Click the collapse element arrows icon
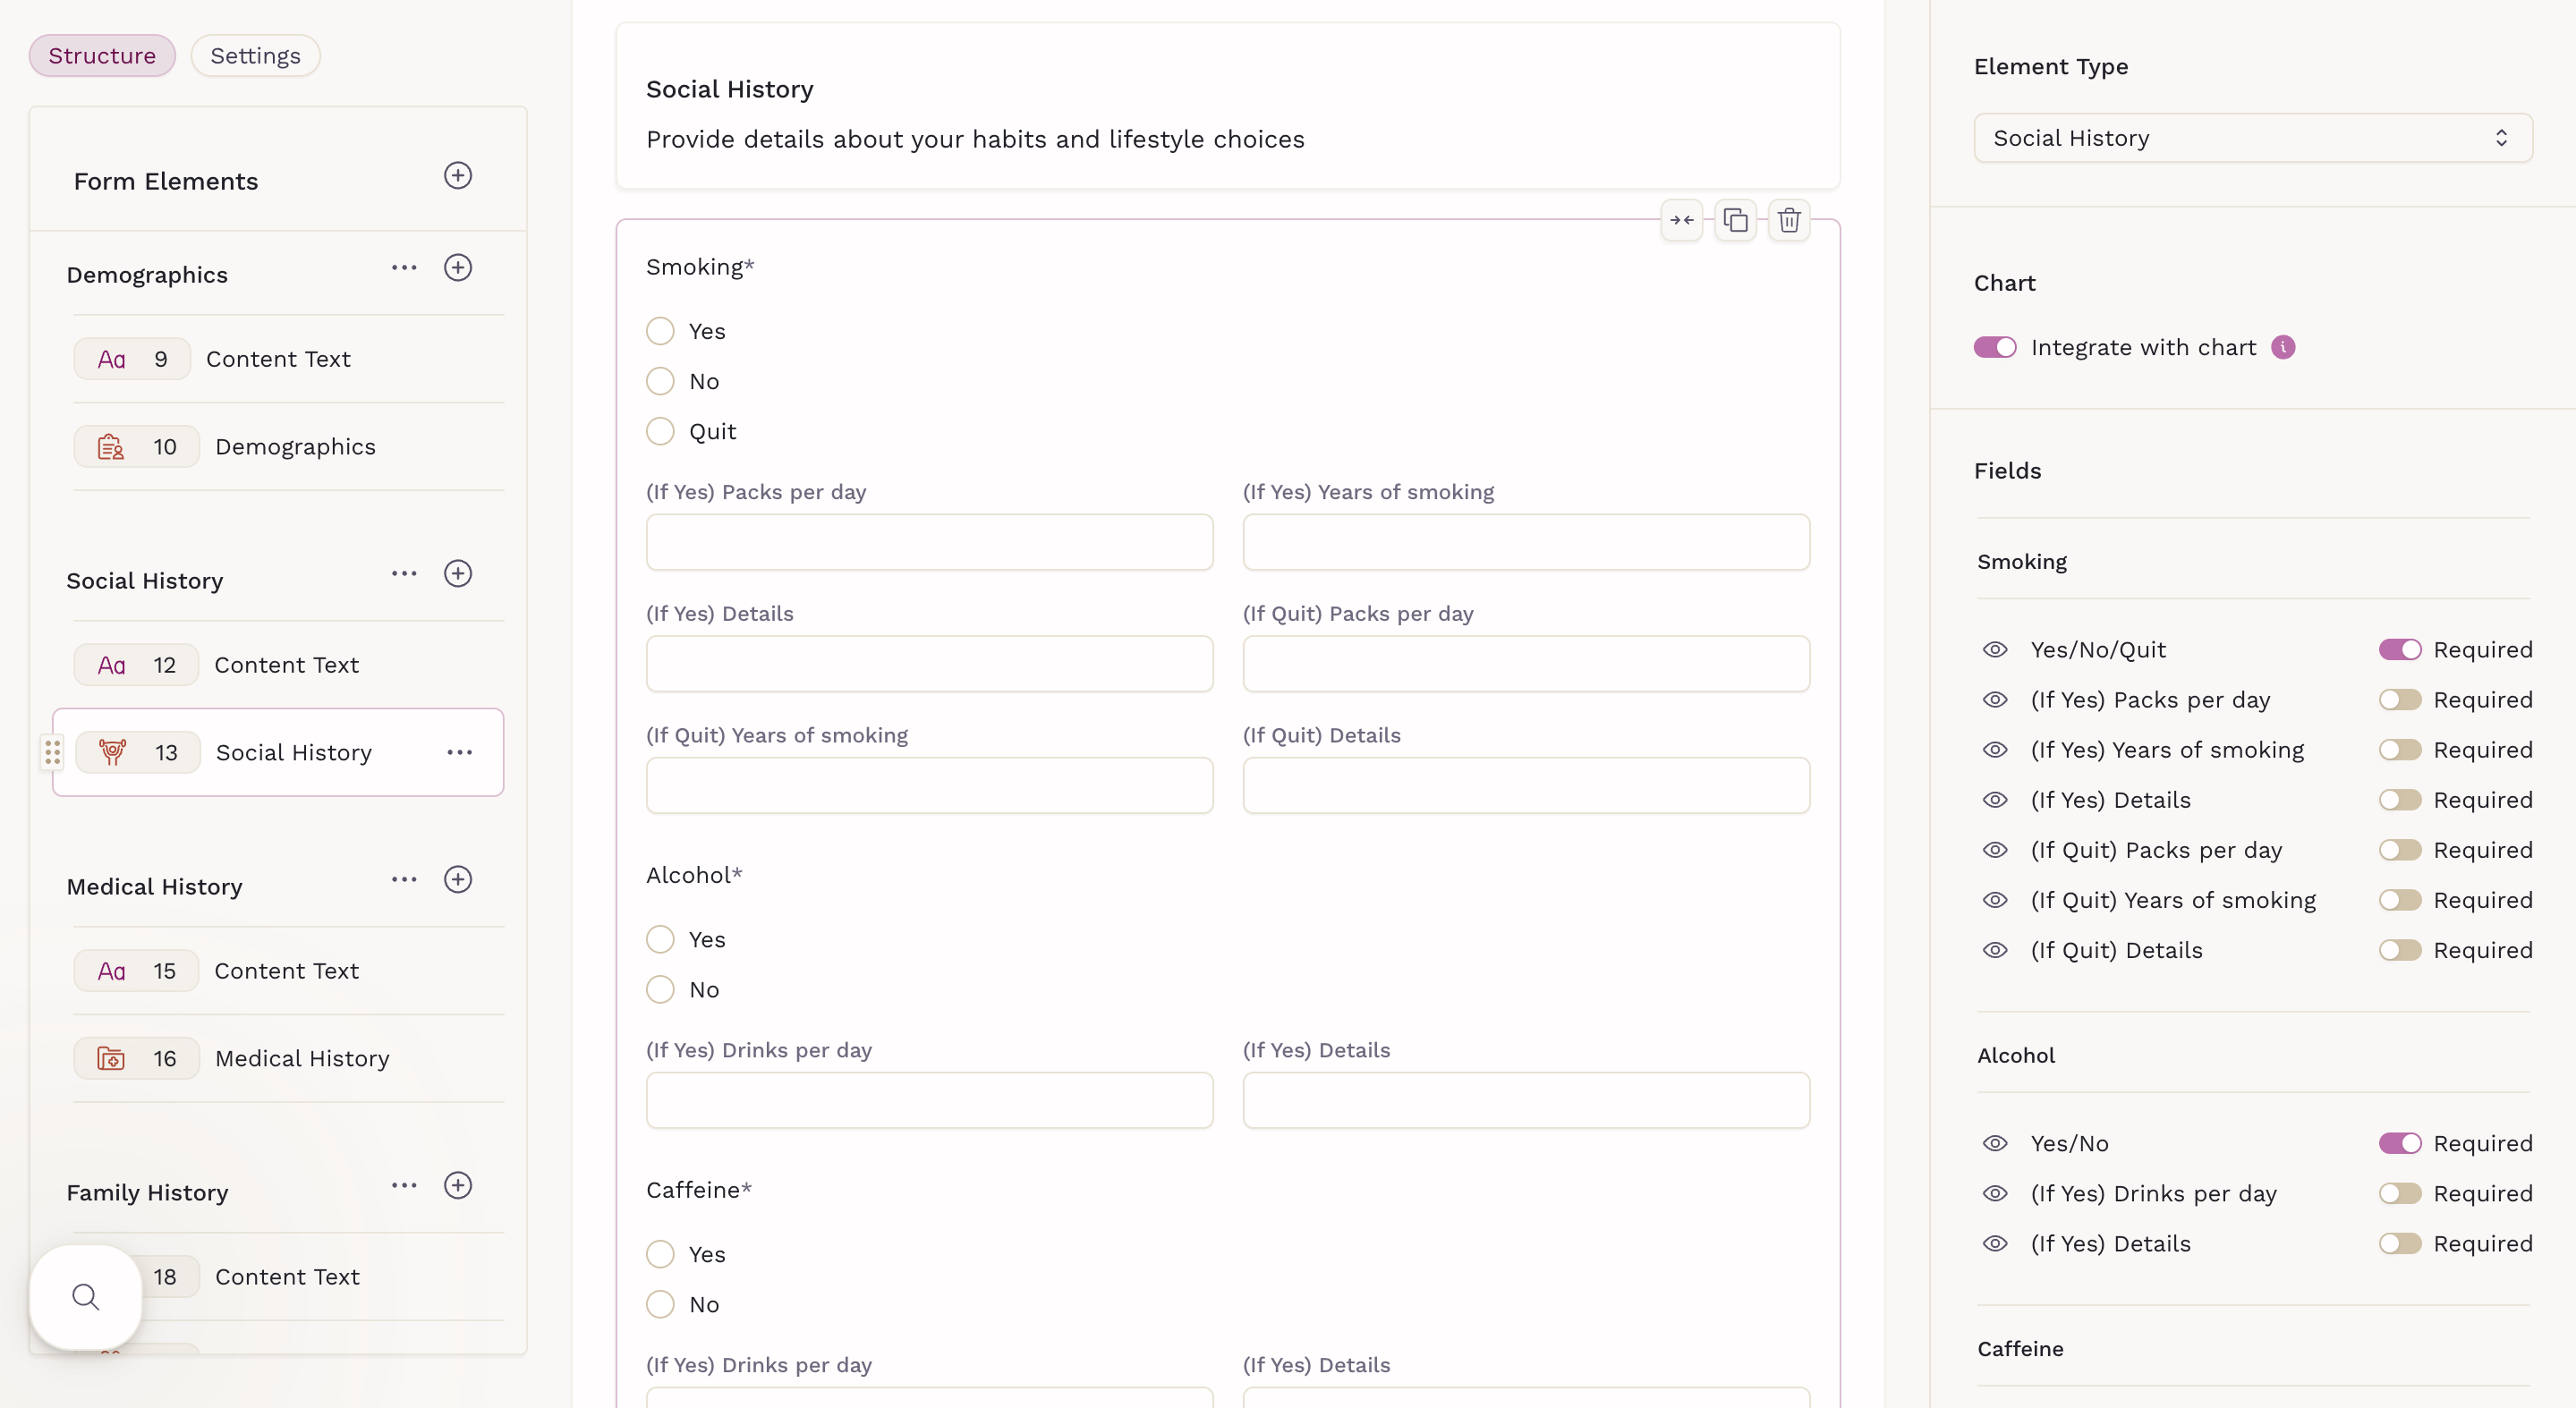 [x=1681, y=220]
